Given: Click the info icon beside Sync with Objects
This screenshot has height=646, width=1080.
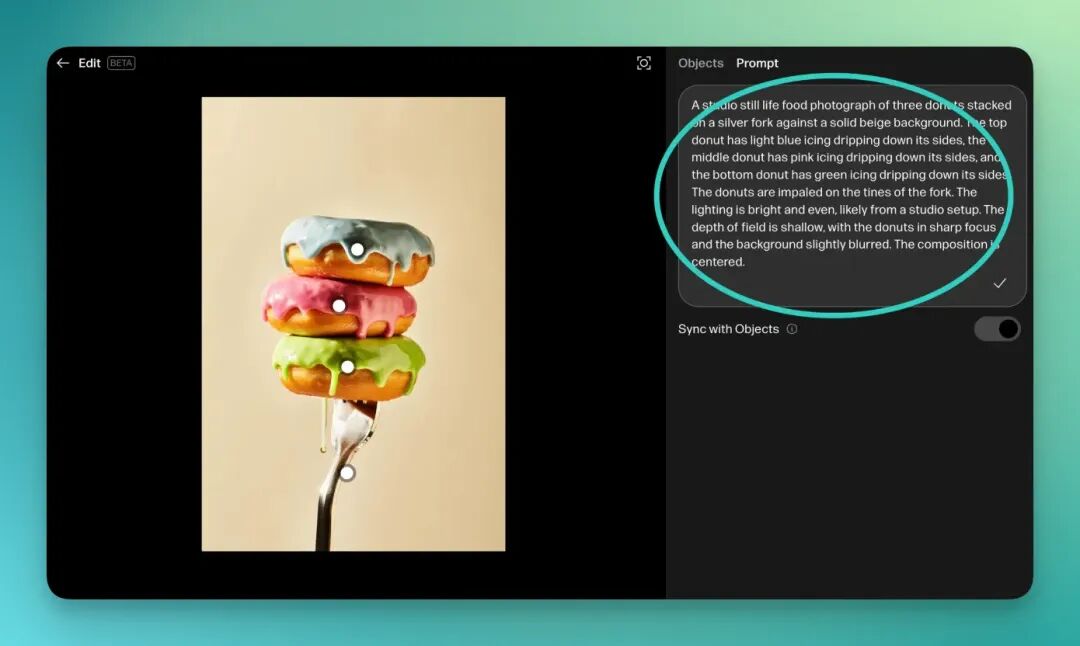Looking at the screenshot, I should pyautogui.click(x=792, y=329).
